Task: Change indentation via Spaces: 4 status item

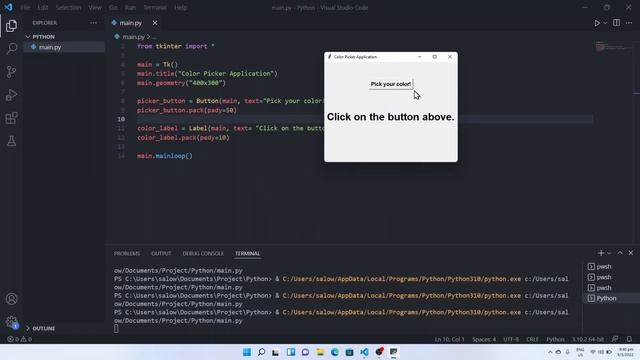Action: (x=484, y=339)
